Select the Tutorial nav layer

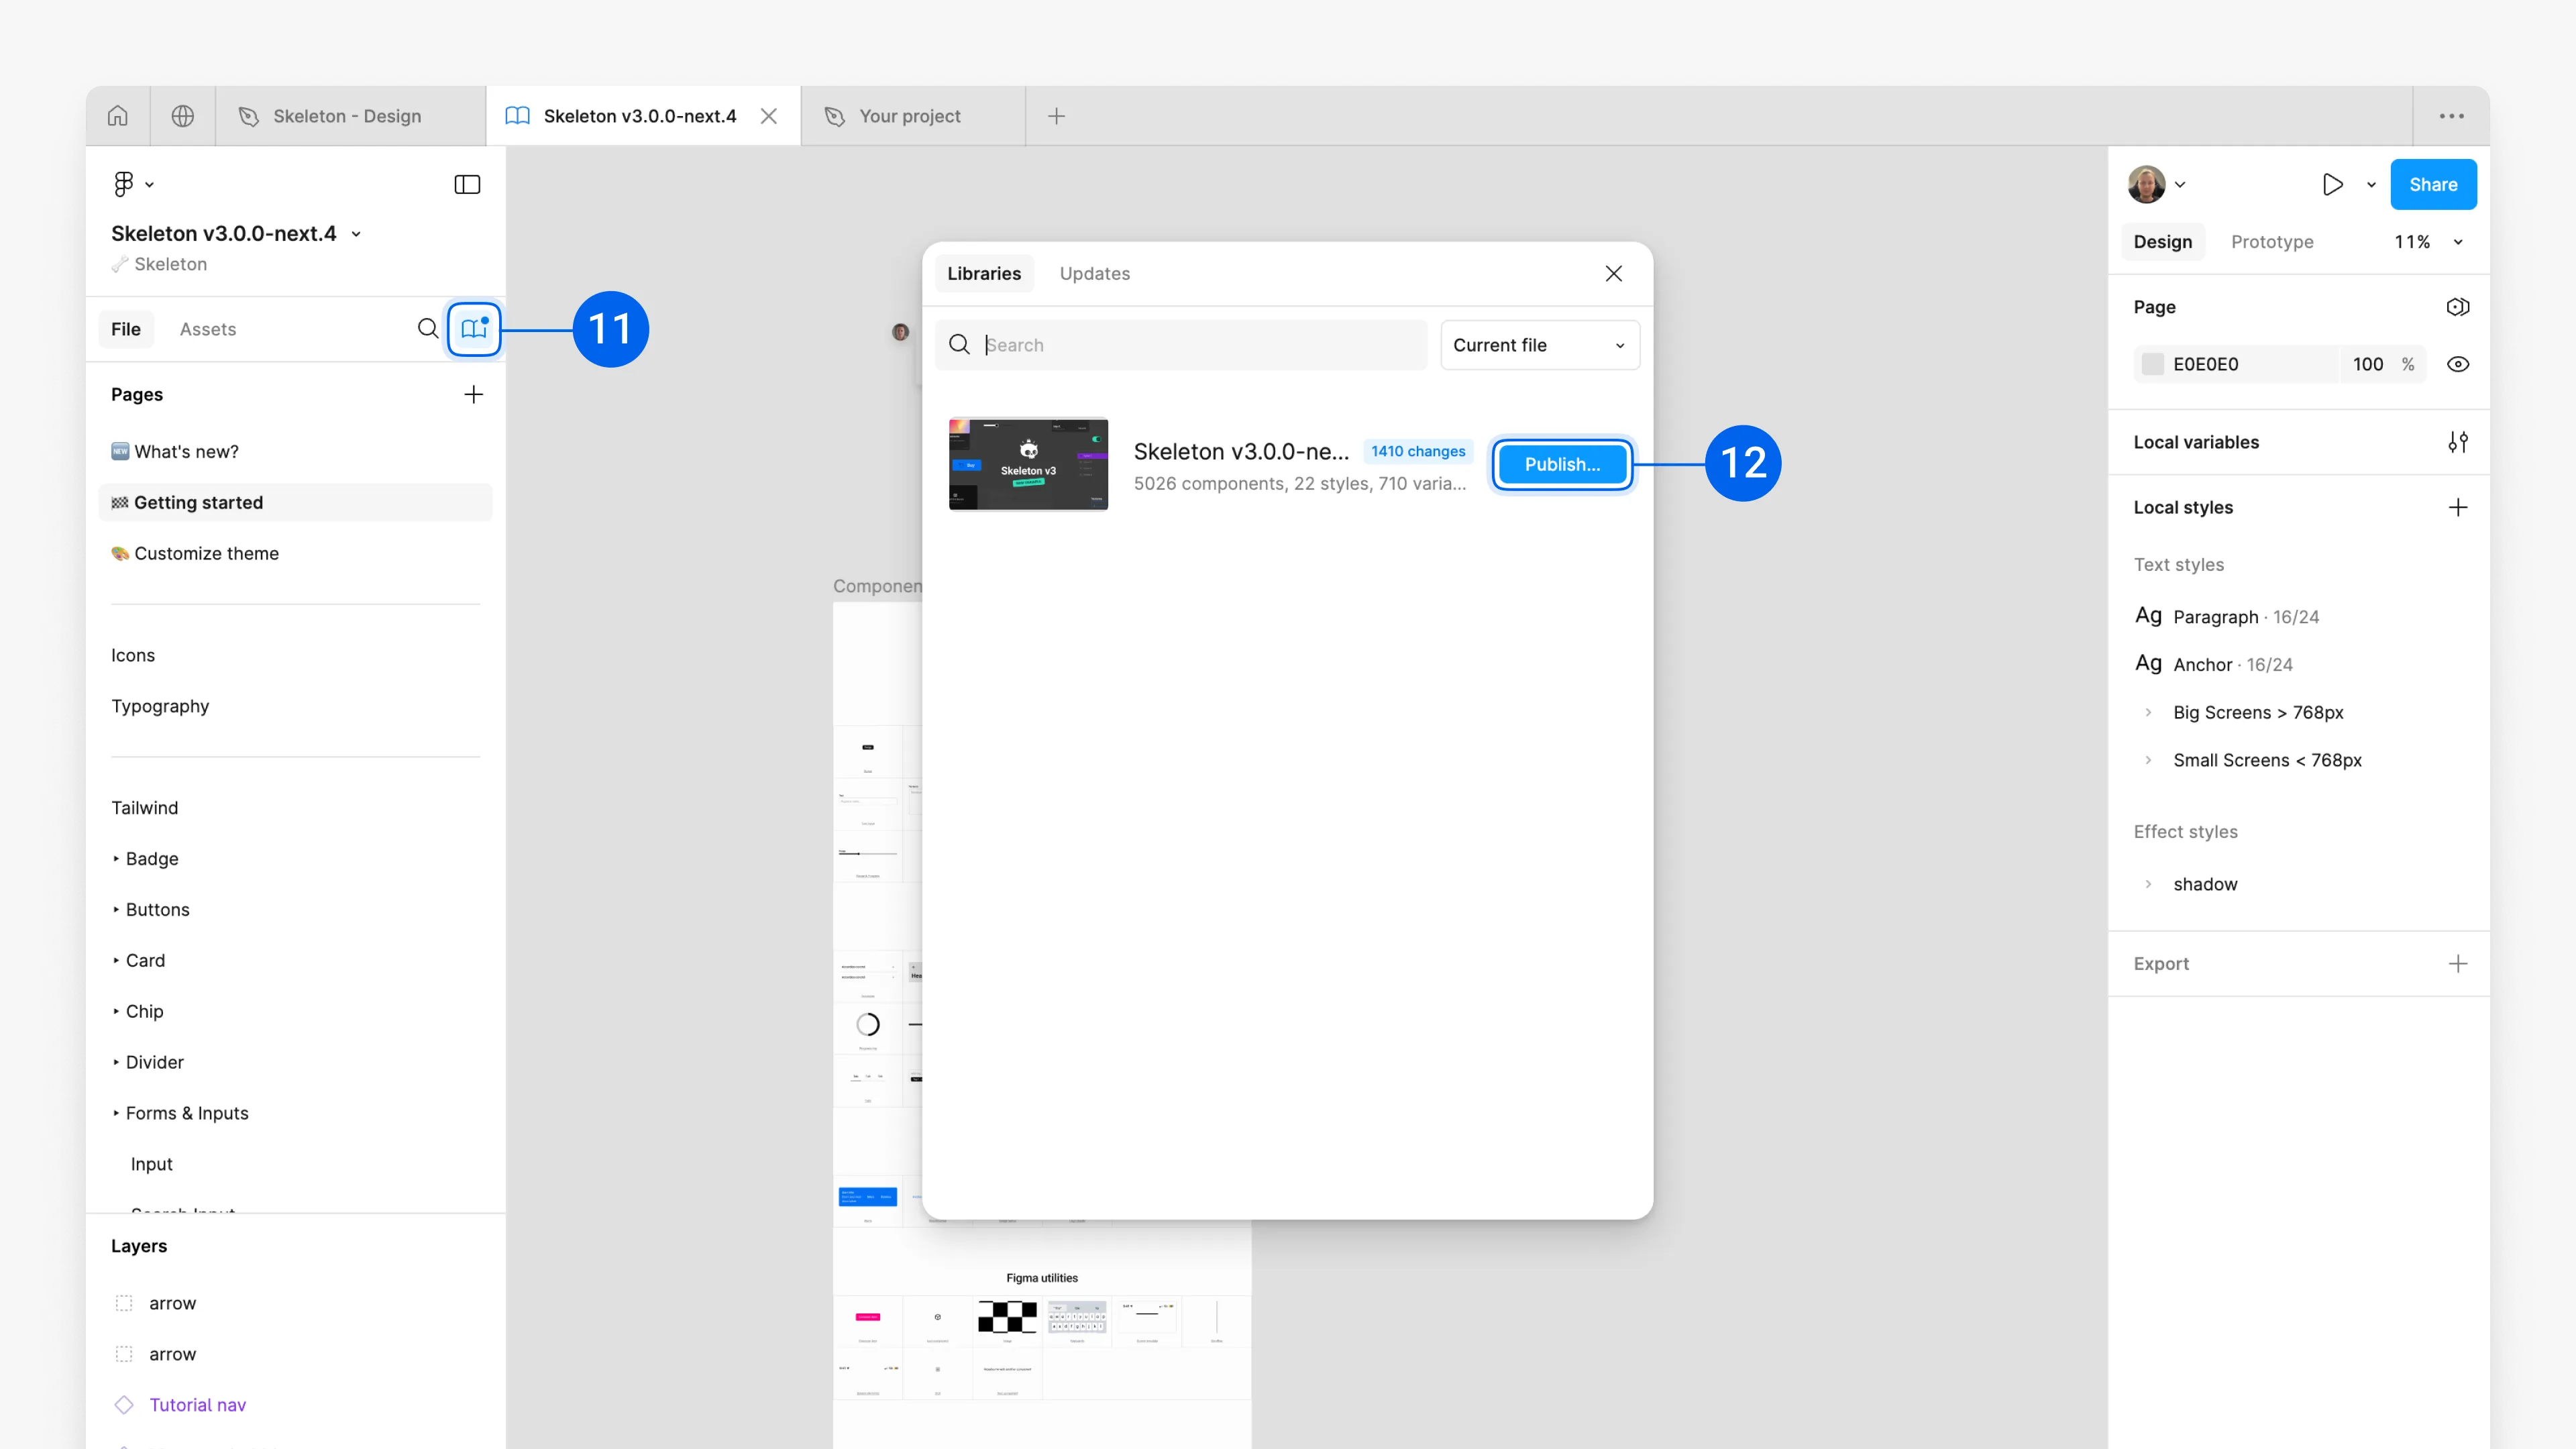(197, 1404)
